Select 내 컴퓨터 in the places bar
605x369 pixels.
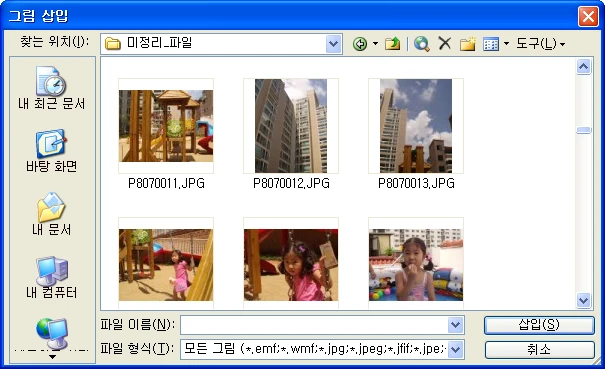point(51,277)
